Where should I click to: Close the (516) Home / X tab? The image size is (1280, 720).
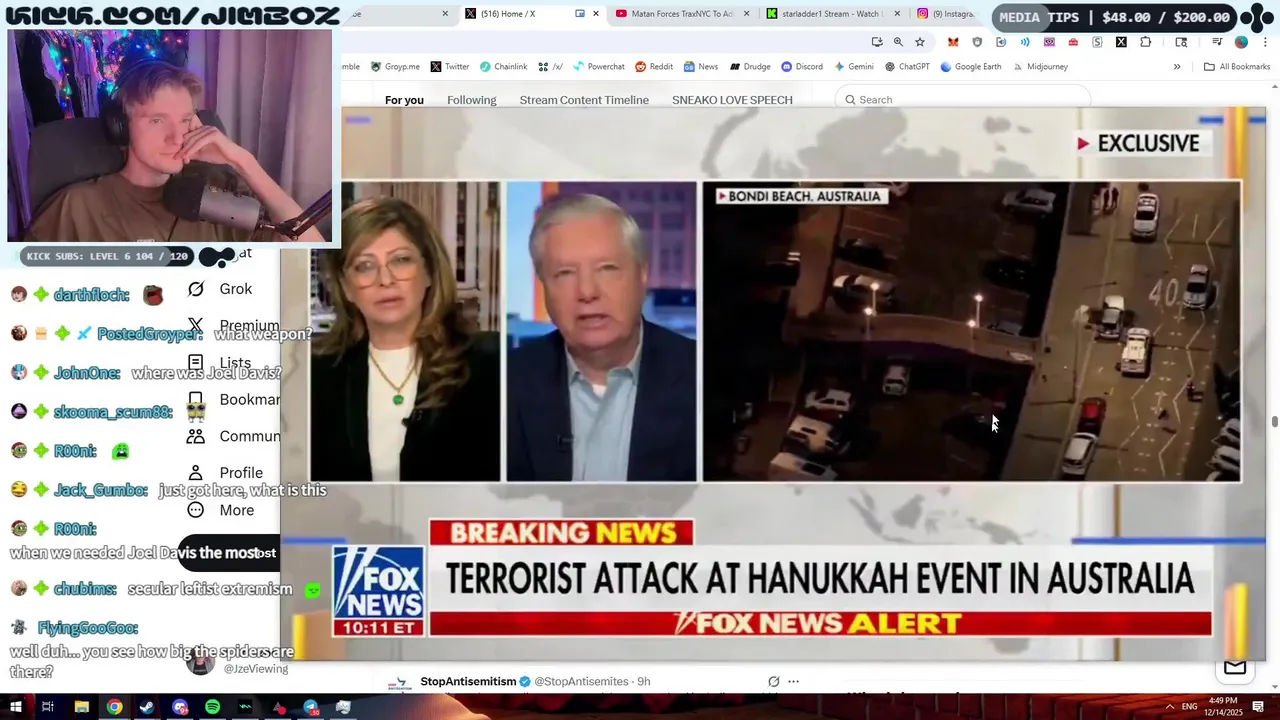pyautogui.click(x=597, y=14)
